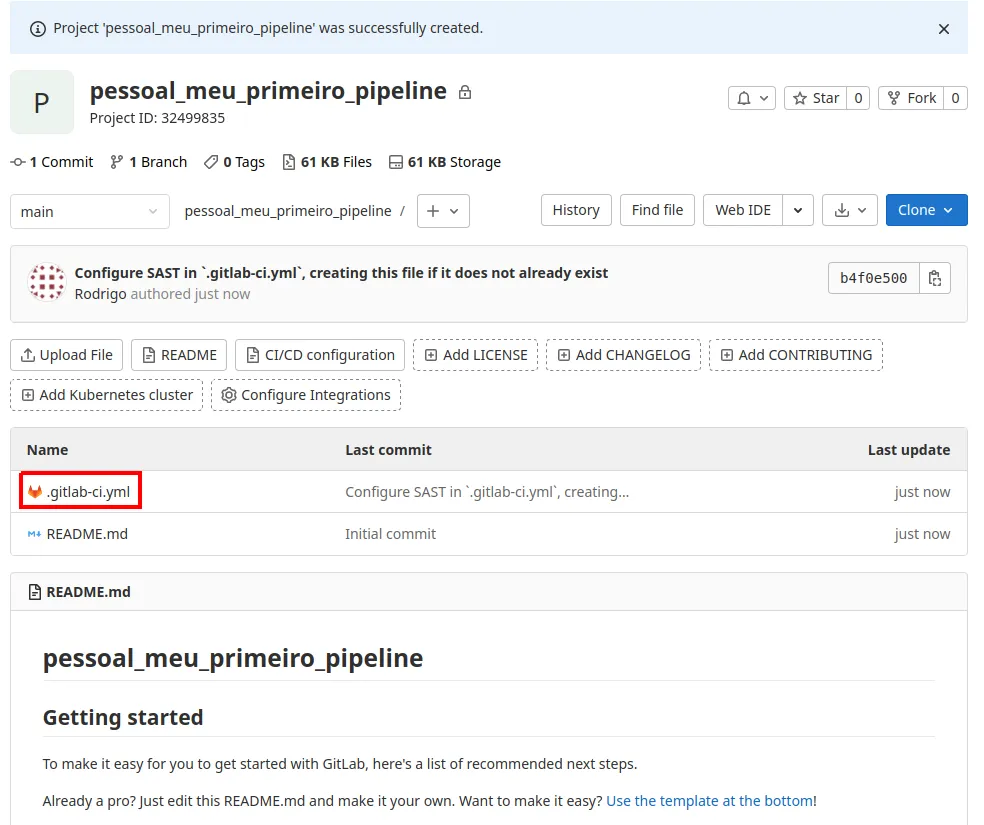This screenshot has height=825, width=984.
Task: Click the README.md header of the preview panel
Action: click(x=88, y=592)
